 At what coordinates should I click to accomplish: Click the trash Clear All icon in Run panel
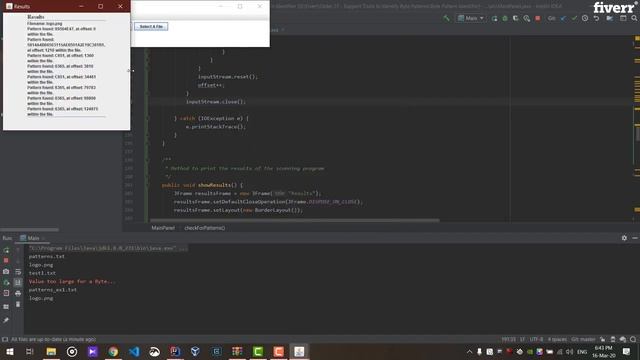[x=18, y=304]
